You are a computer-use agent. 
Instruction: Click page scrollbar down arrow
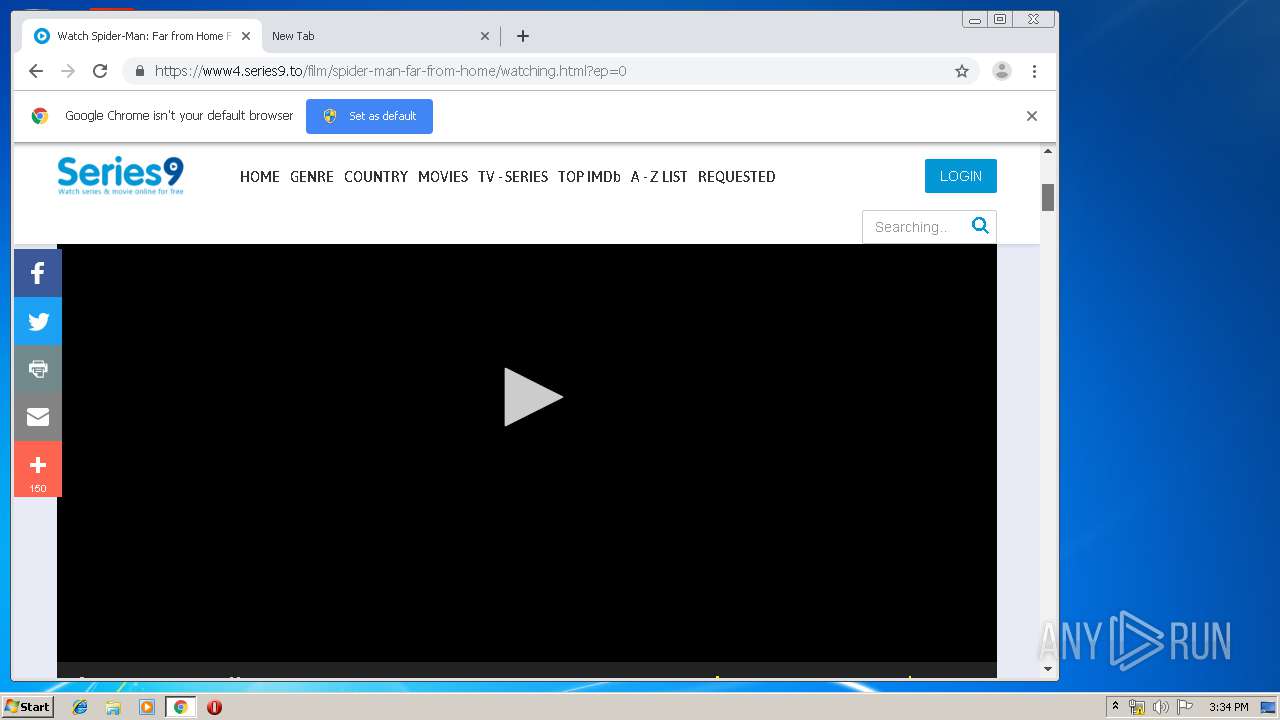tap(1048, 668)
